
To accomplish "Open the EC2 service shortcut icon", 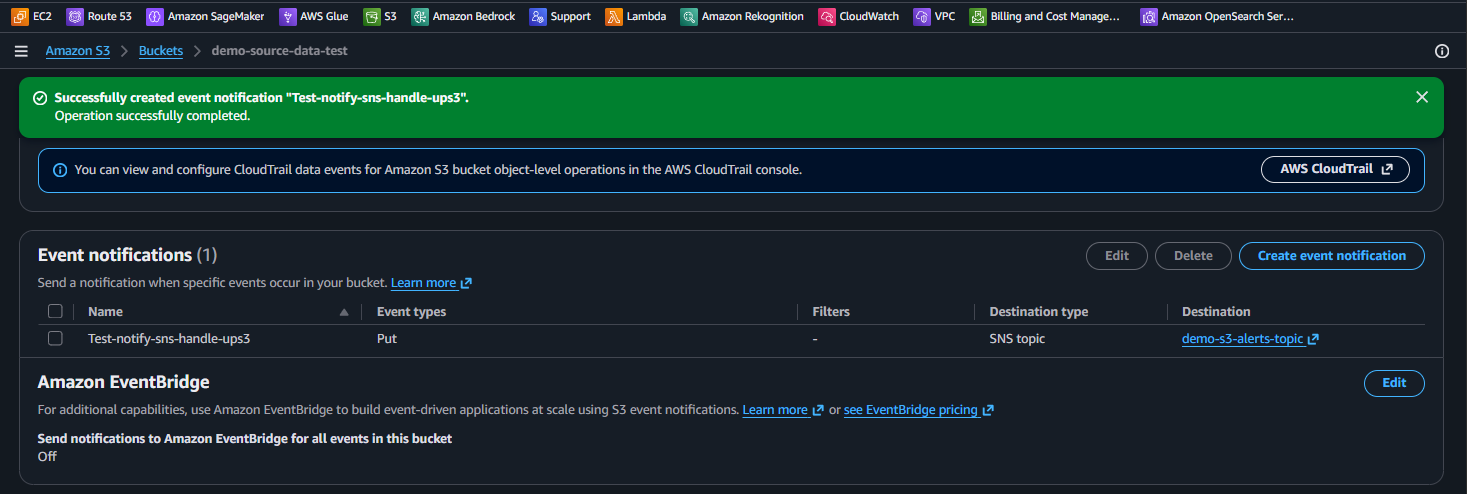I will tap(19, 16).
